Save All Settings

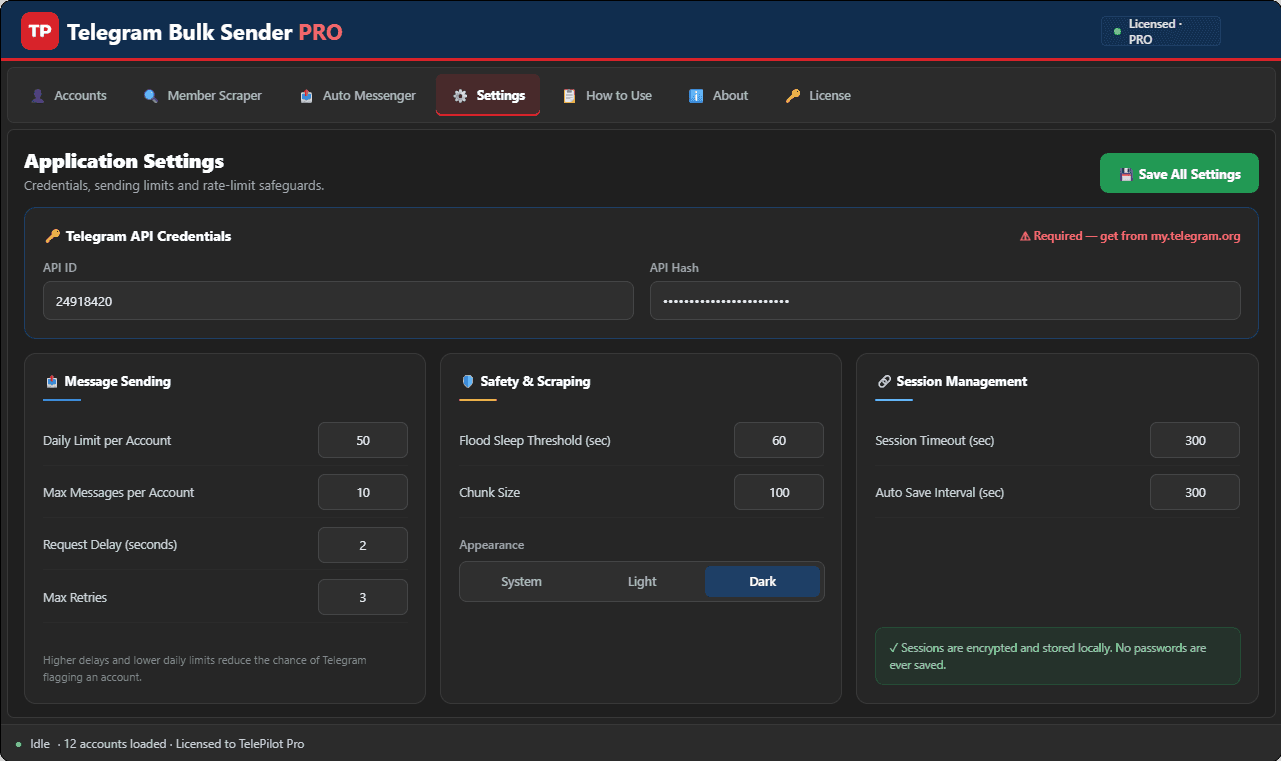coord(1179,173)
